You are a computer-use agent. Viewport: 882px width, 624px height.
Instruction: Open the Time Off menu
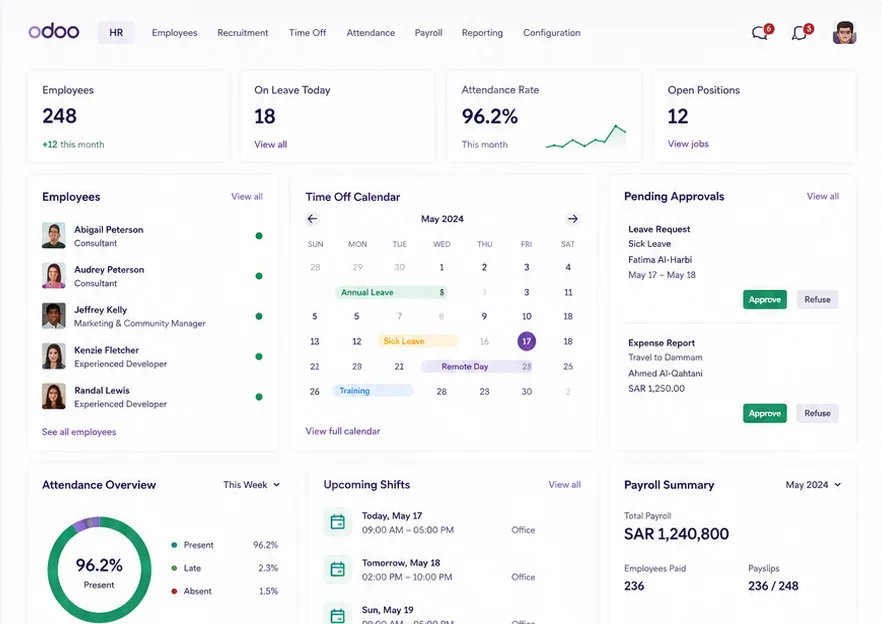[x=307, y=33]
